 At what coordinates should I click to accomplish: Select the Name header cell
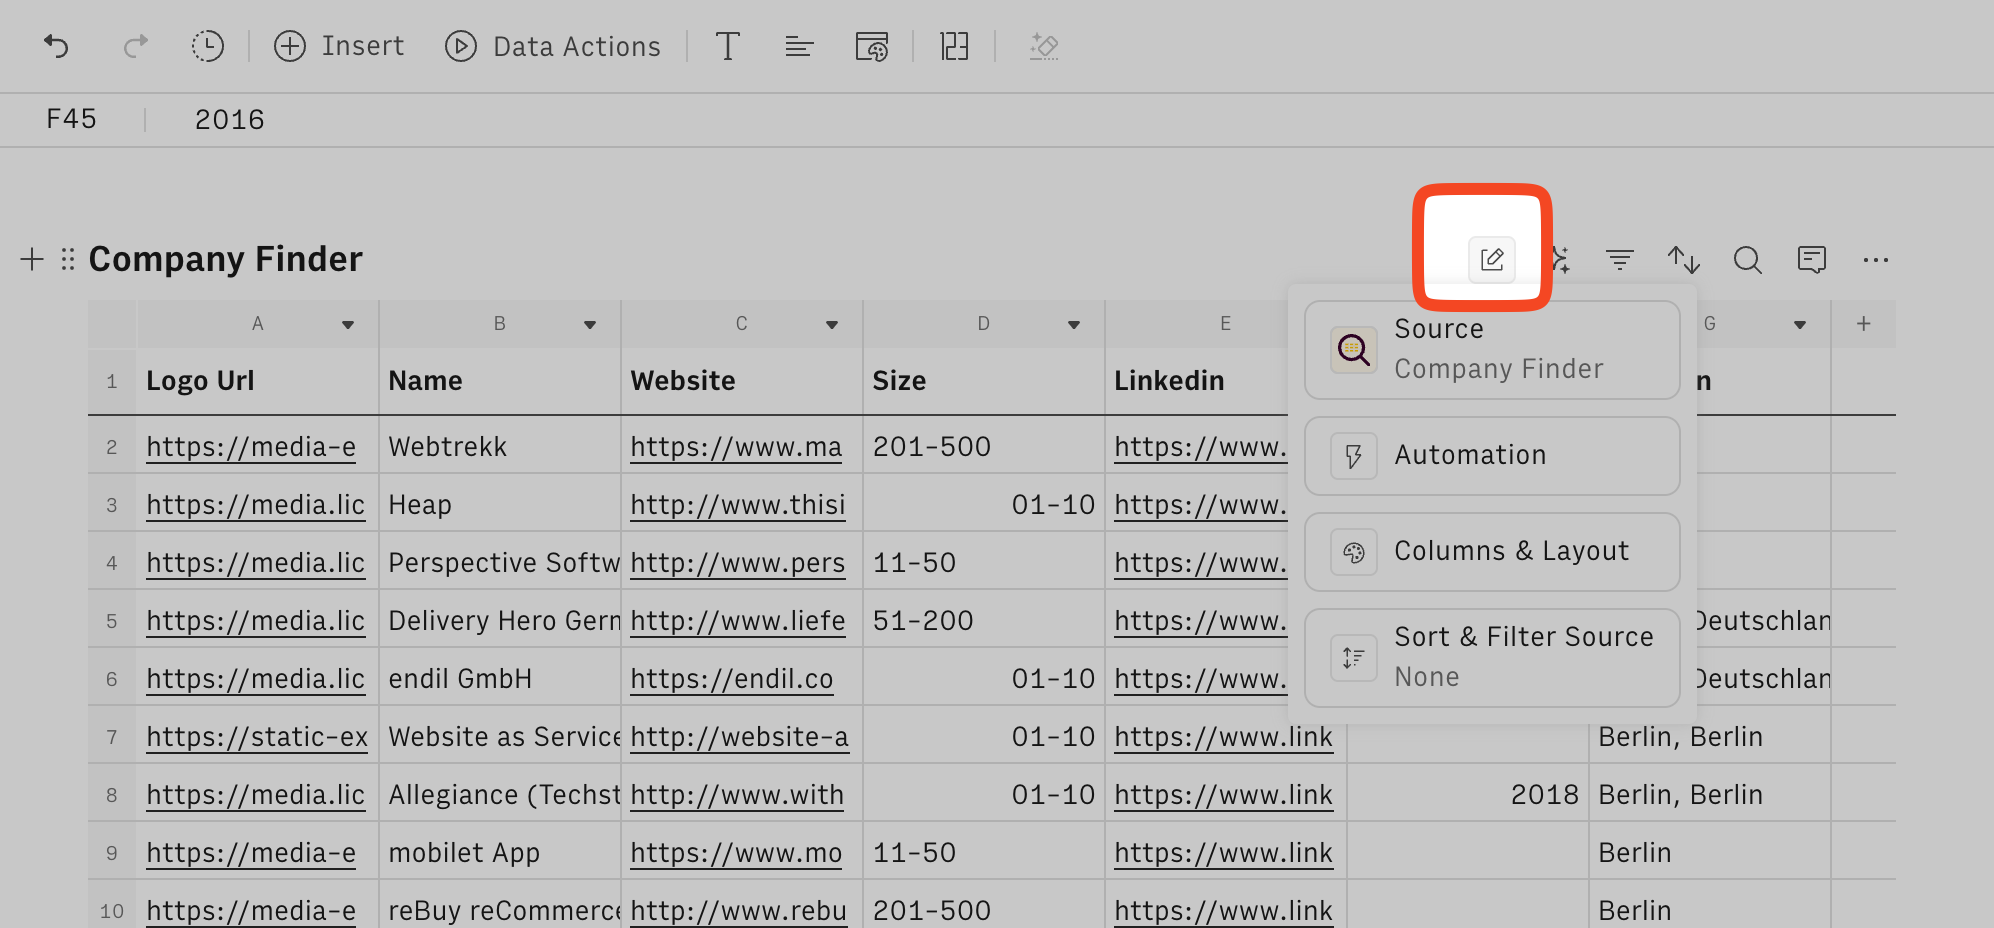tap(500, 381)
